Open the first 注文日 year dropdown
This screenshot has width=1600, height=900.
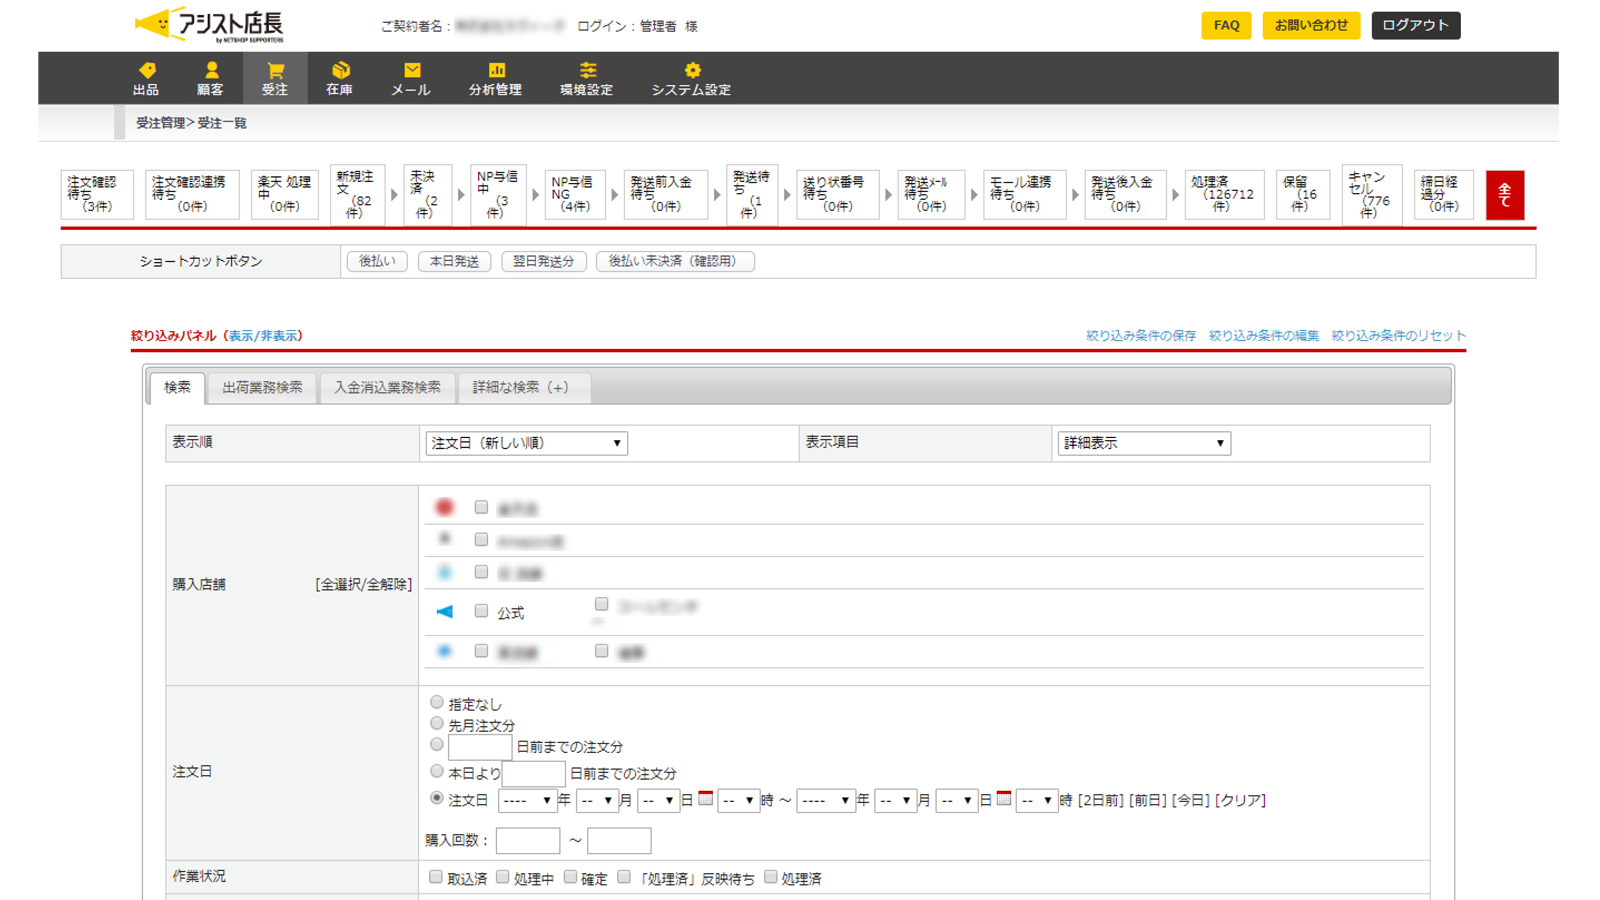[x=527, y=801]
